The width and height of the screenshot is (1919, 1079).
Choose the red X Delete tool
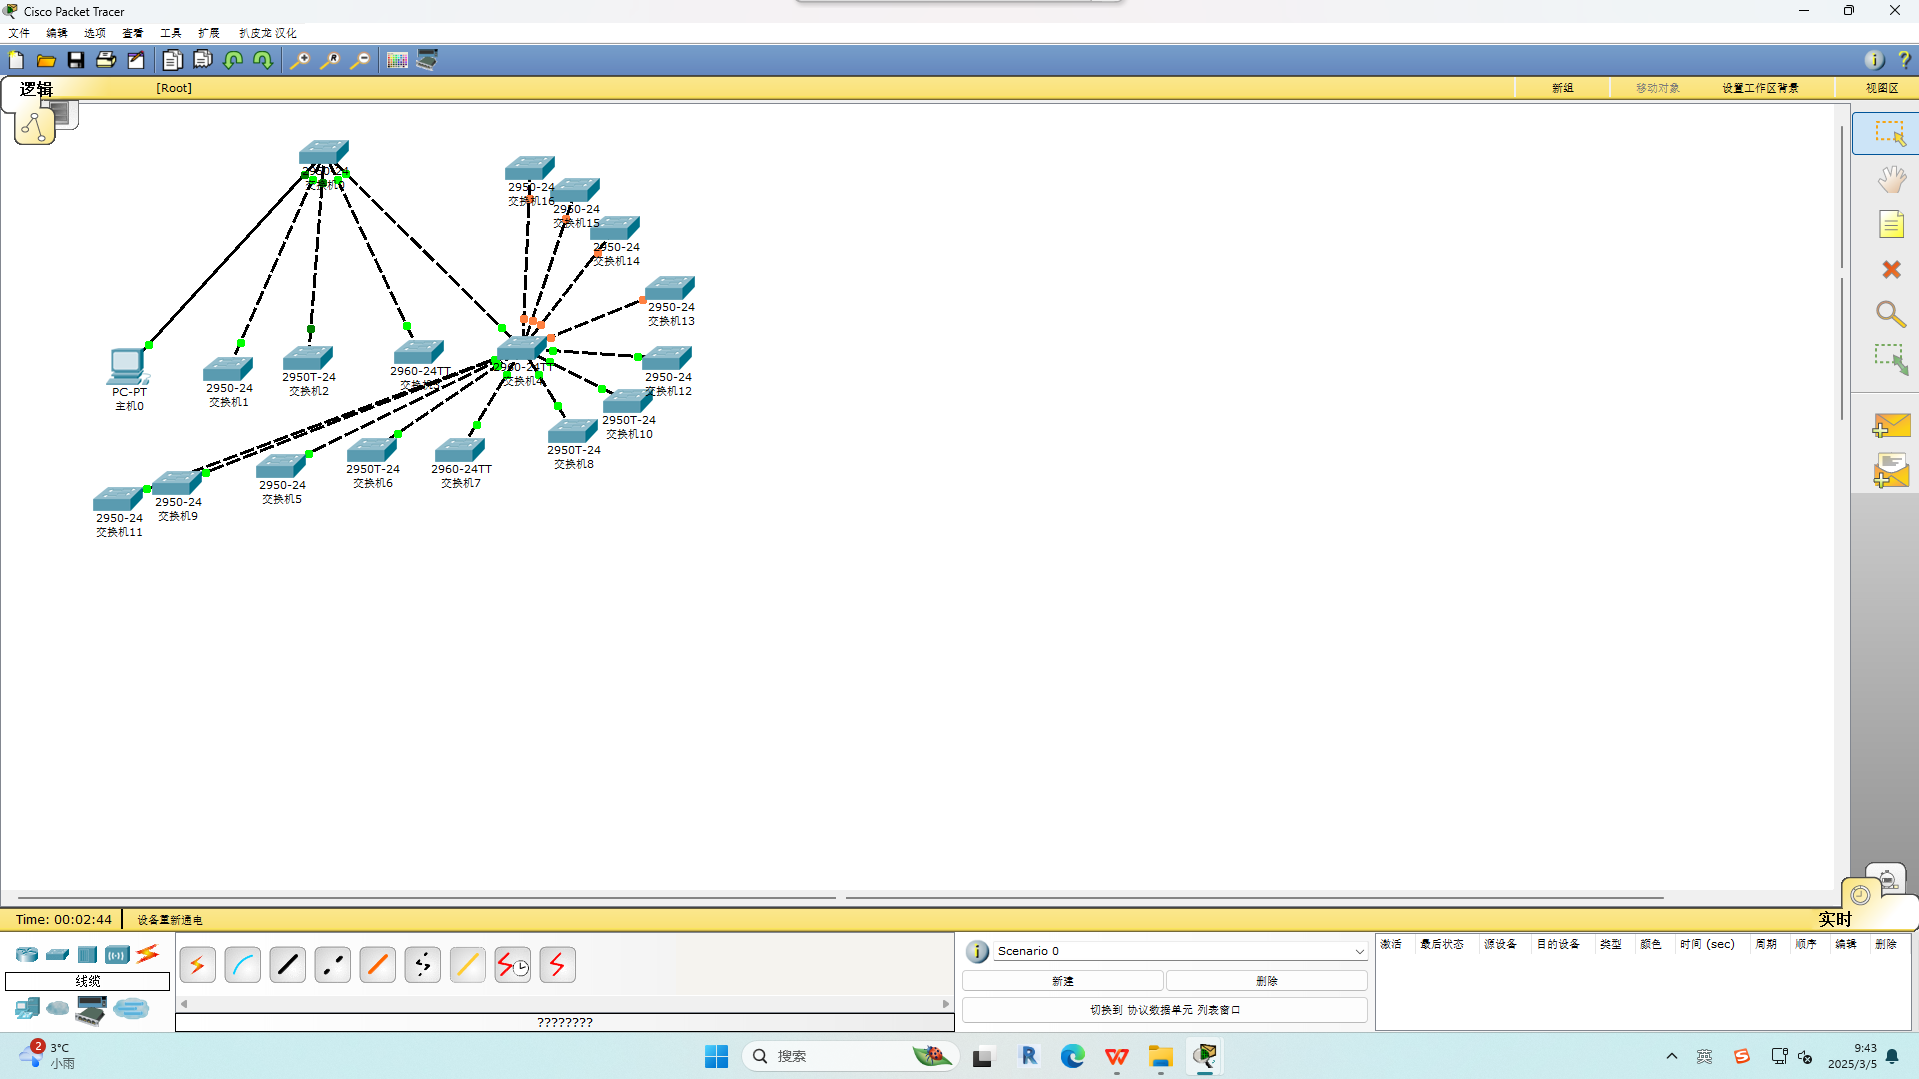(1891, 269)
